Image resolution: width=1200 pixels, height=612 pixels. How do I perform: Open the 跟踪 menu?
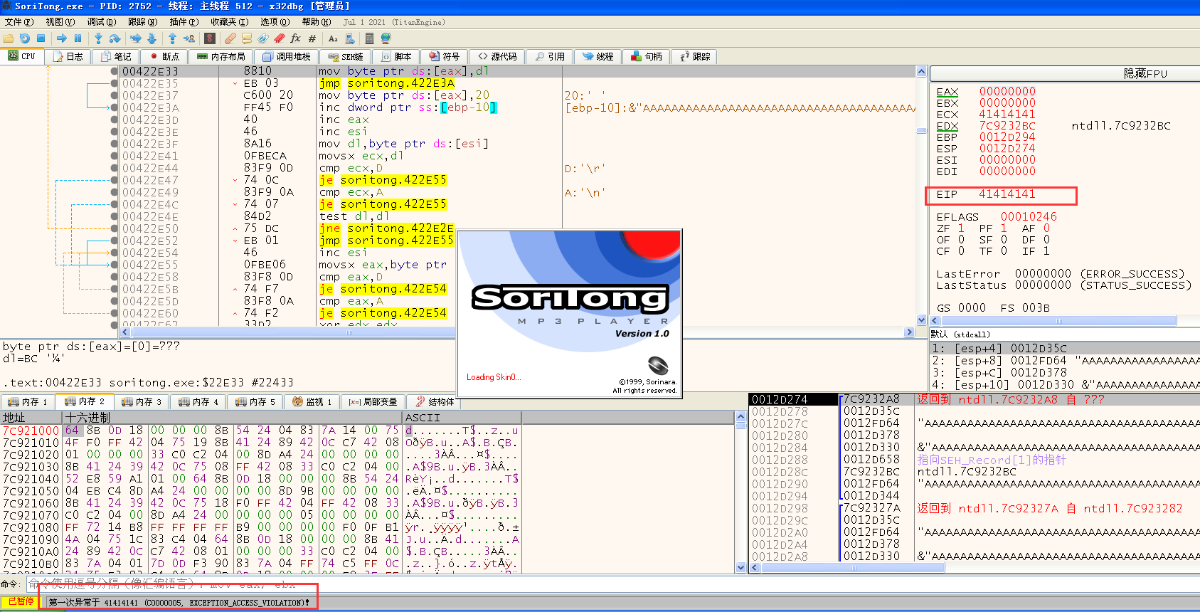[142, 21]
